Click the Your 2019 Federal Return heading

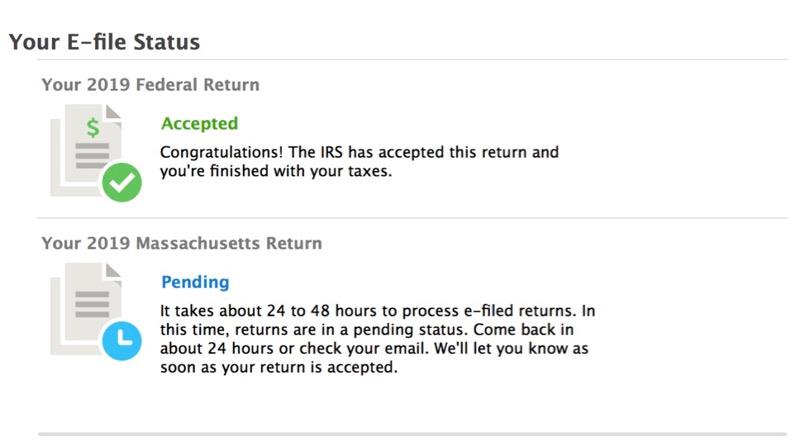151,85
